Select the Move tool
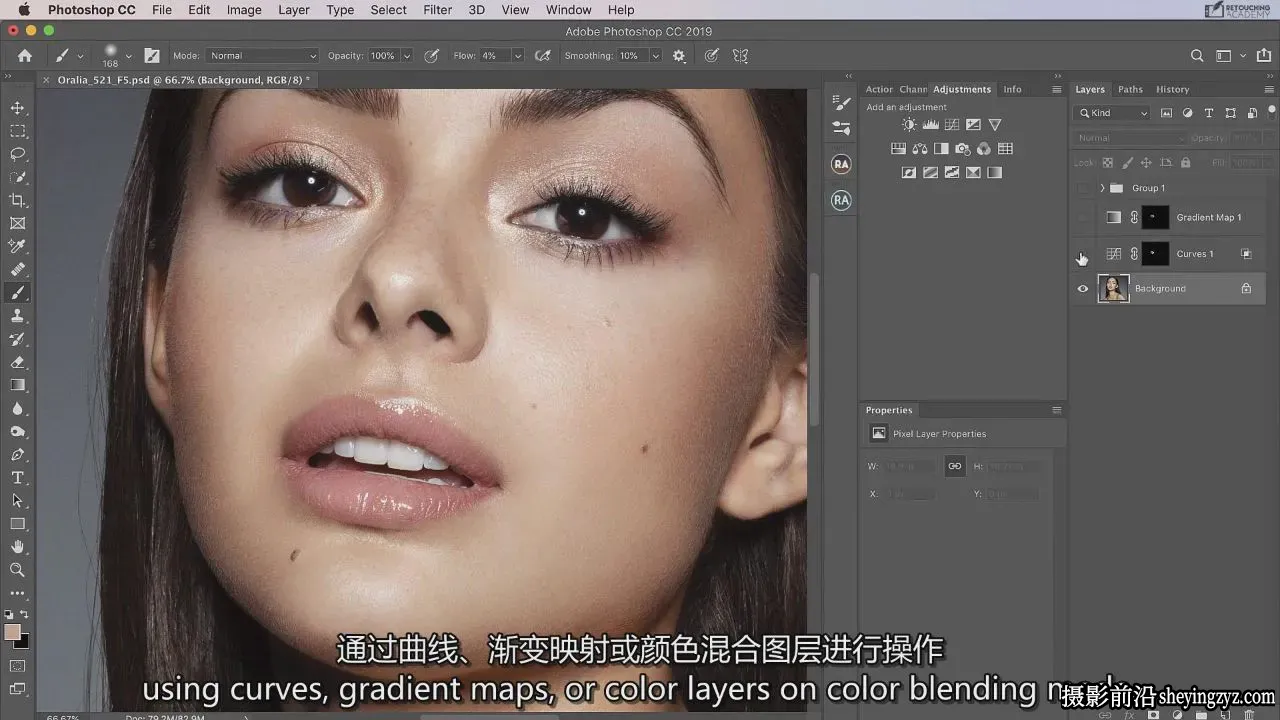 coord(18,108)
